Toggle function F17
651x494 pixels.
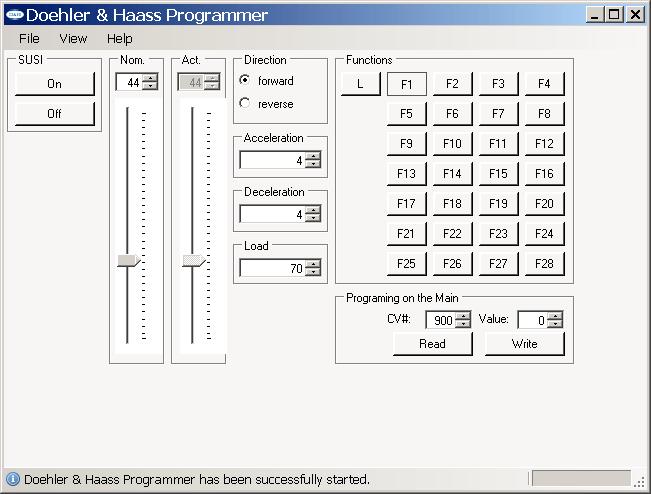point(406,204)
